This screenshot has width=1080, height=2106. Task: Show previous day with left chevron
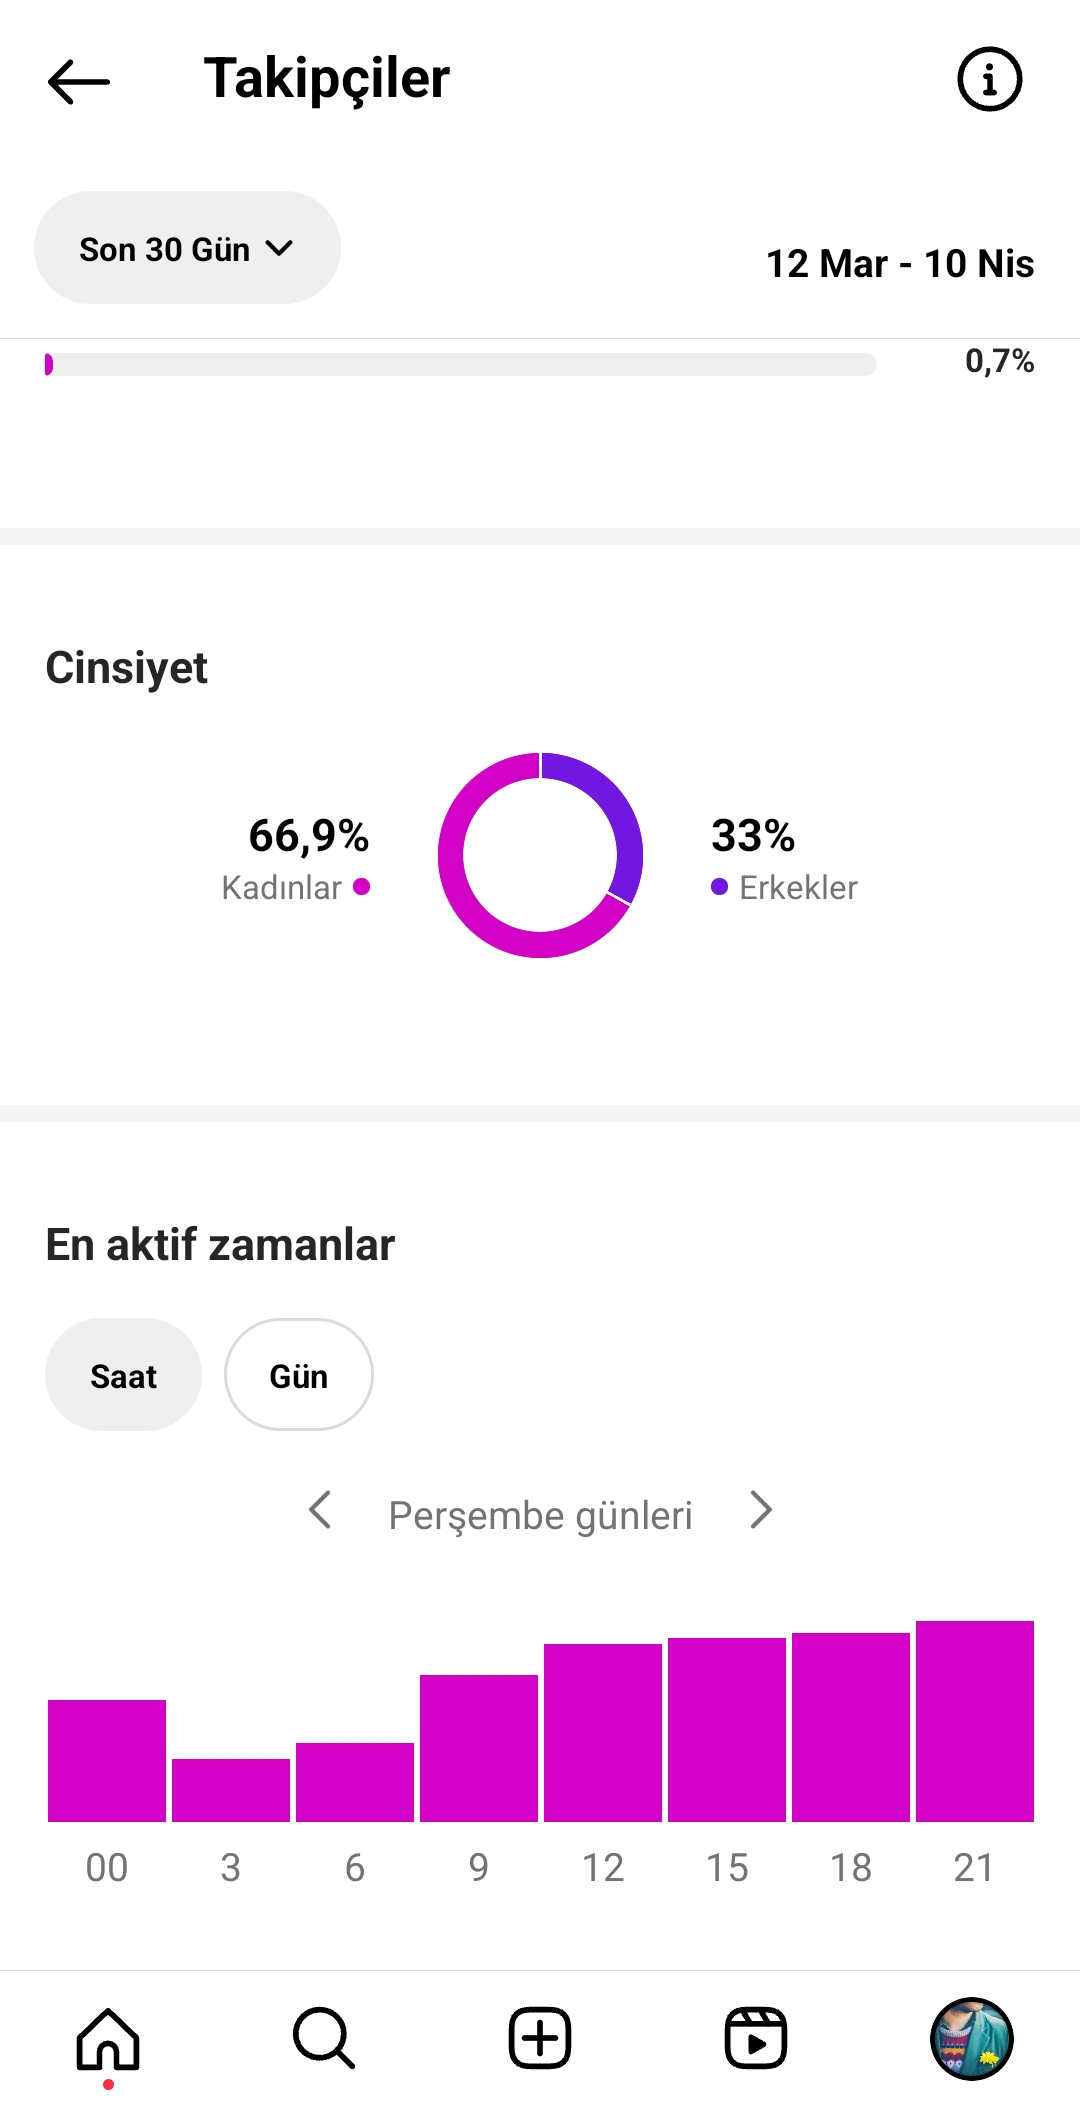(320, 1510)
